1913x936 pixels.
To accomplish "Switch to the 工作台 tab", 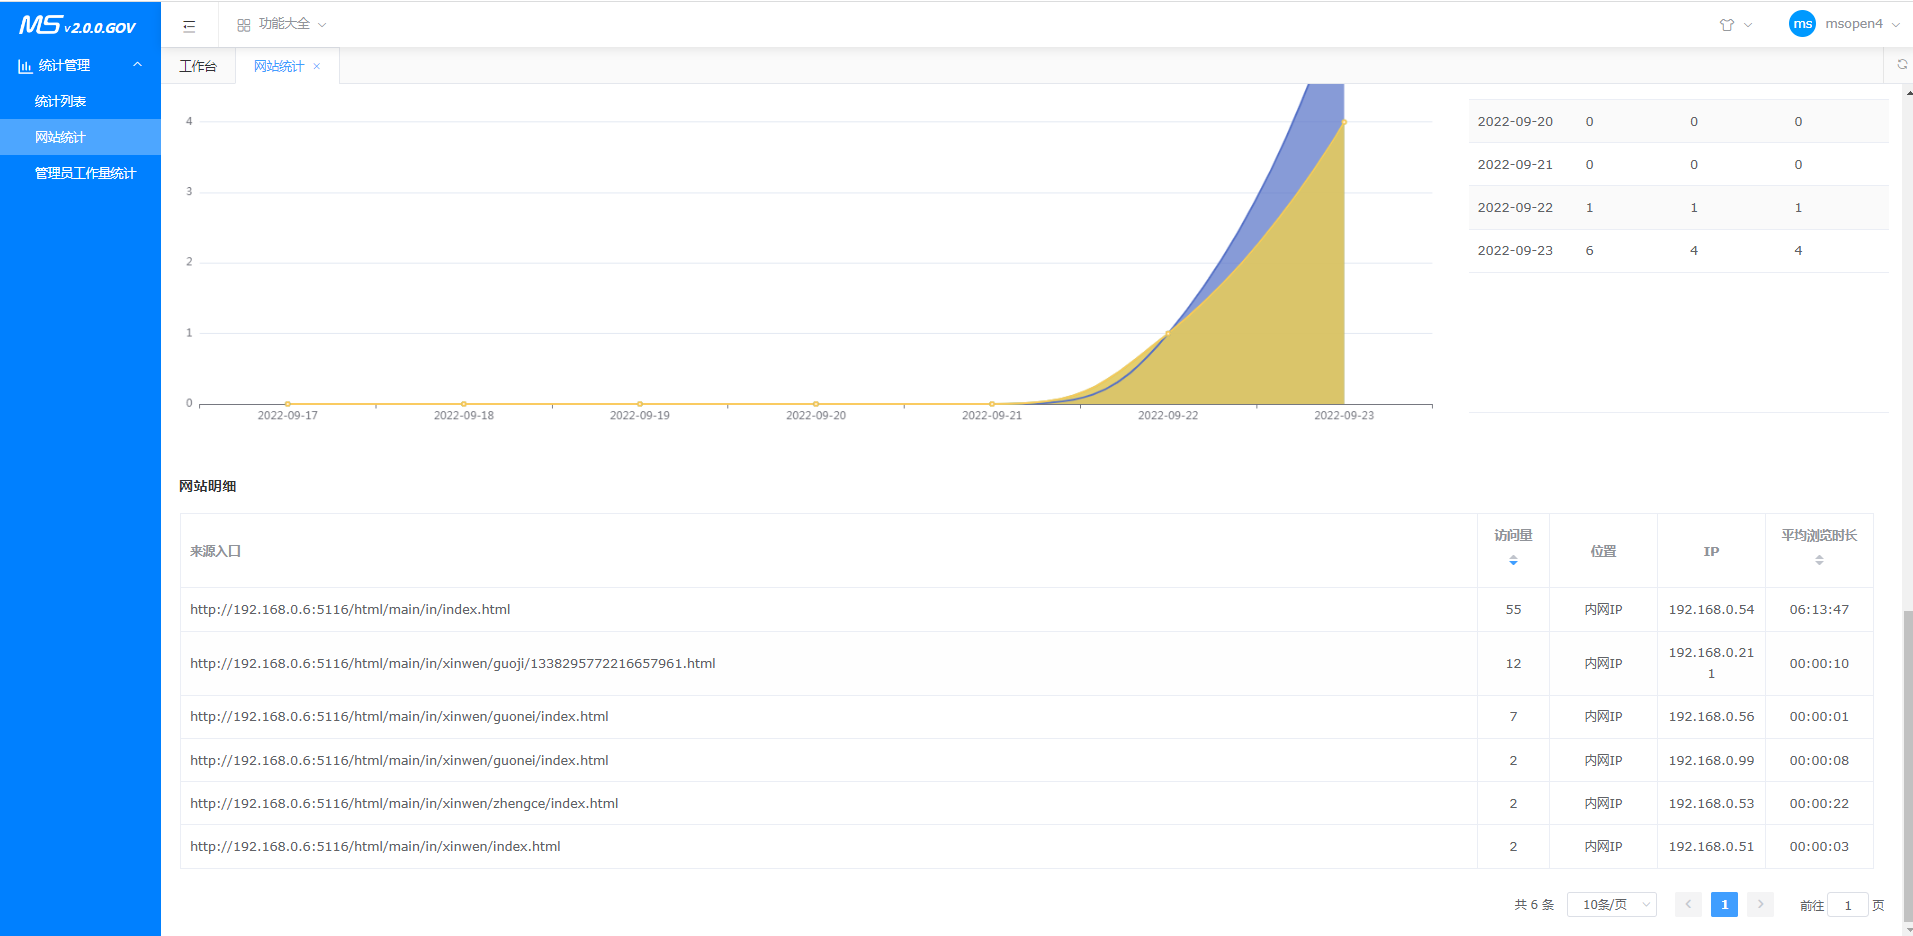I will click(198, 66).
